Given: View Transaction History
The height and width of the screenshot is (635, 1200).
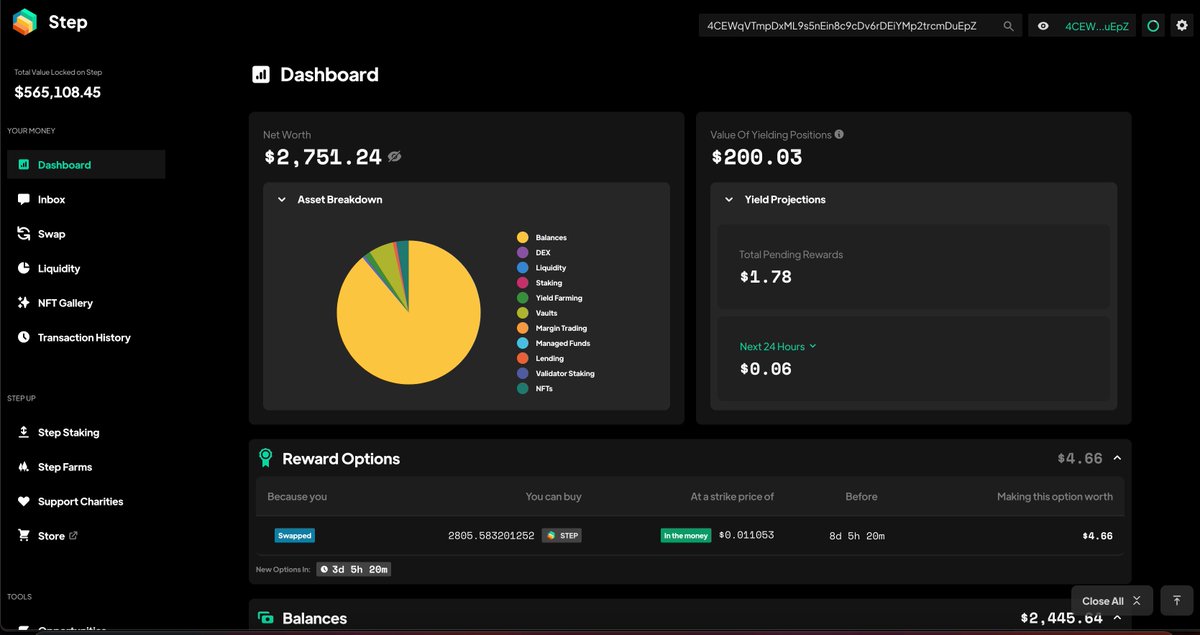Looking at the screenshot, I should click(86, 337).
